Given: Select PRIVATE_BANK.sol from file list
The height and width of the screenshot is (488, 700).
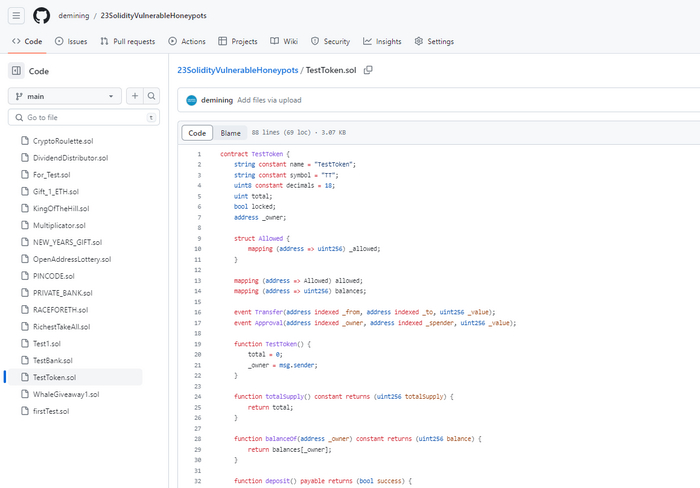Looking at the screenshot, I should tap(62, 293).
